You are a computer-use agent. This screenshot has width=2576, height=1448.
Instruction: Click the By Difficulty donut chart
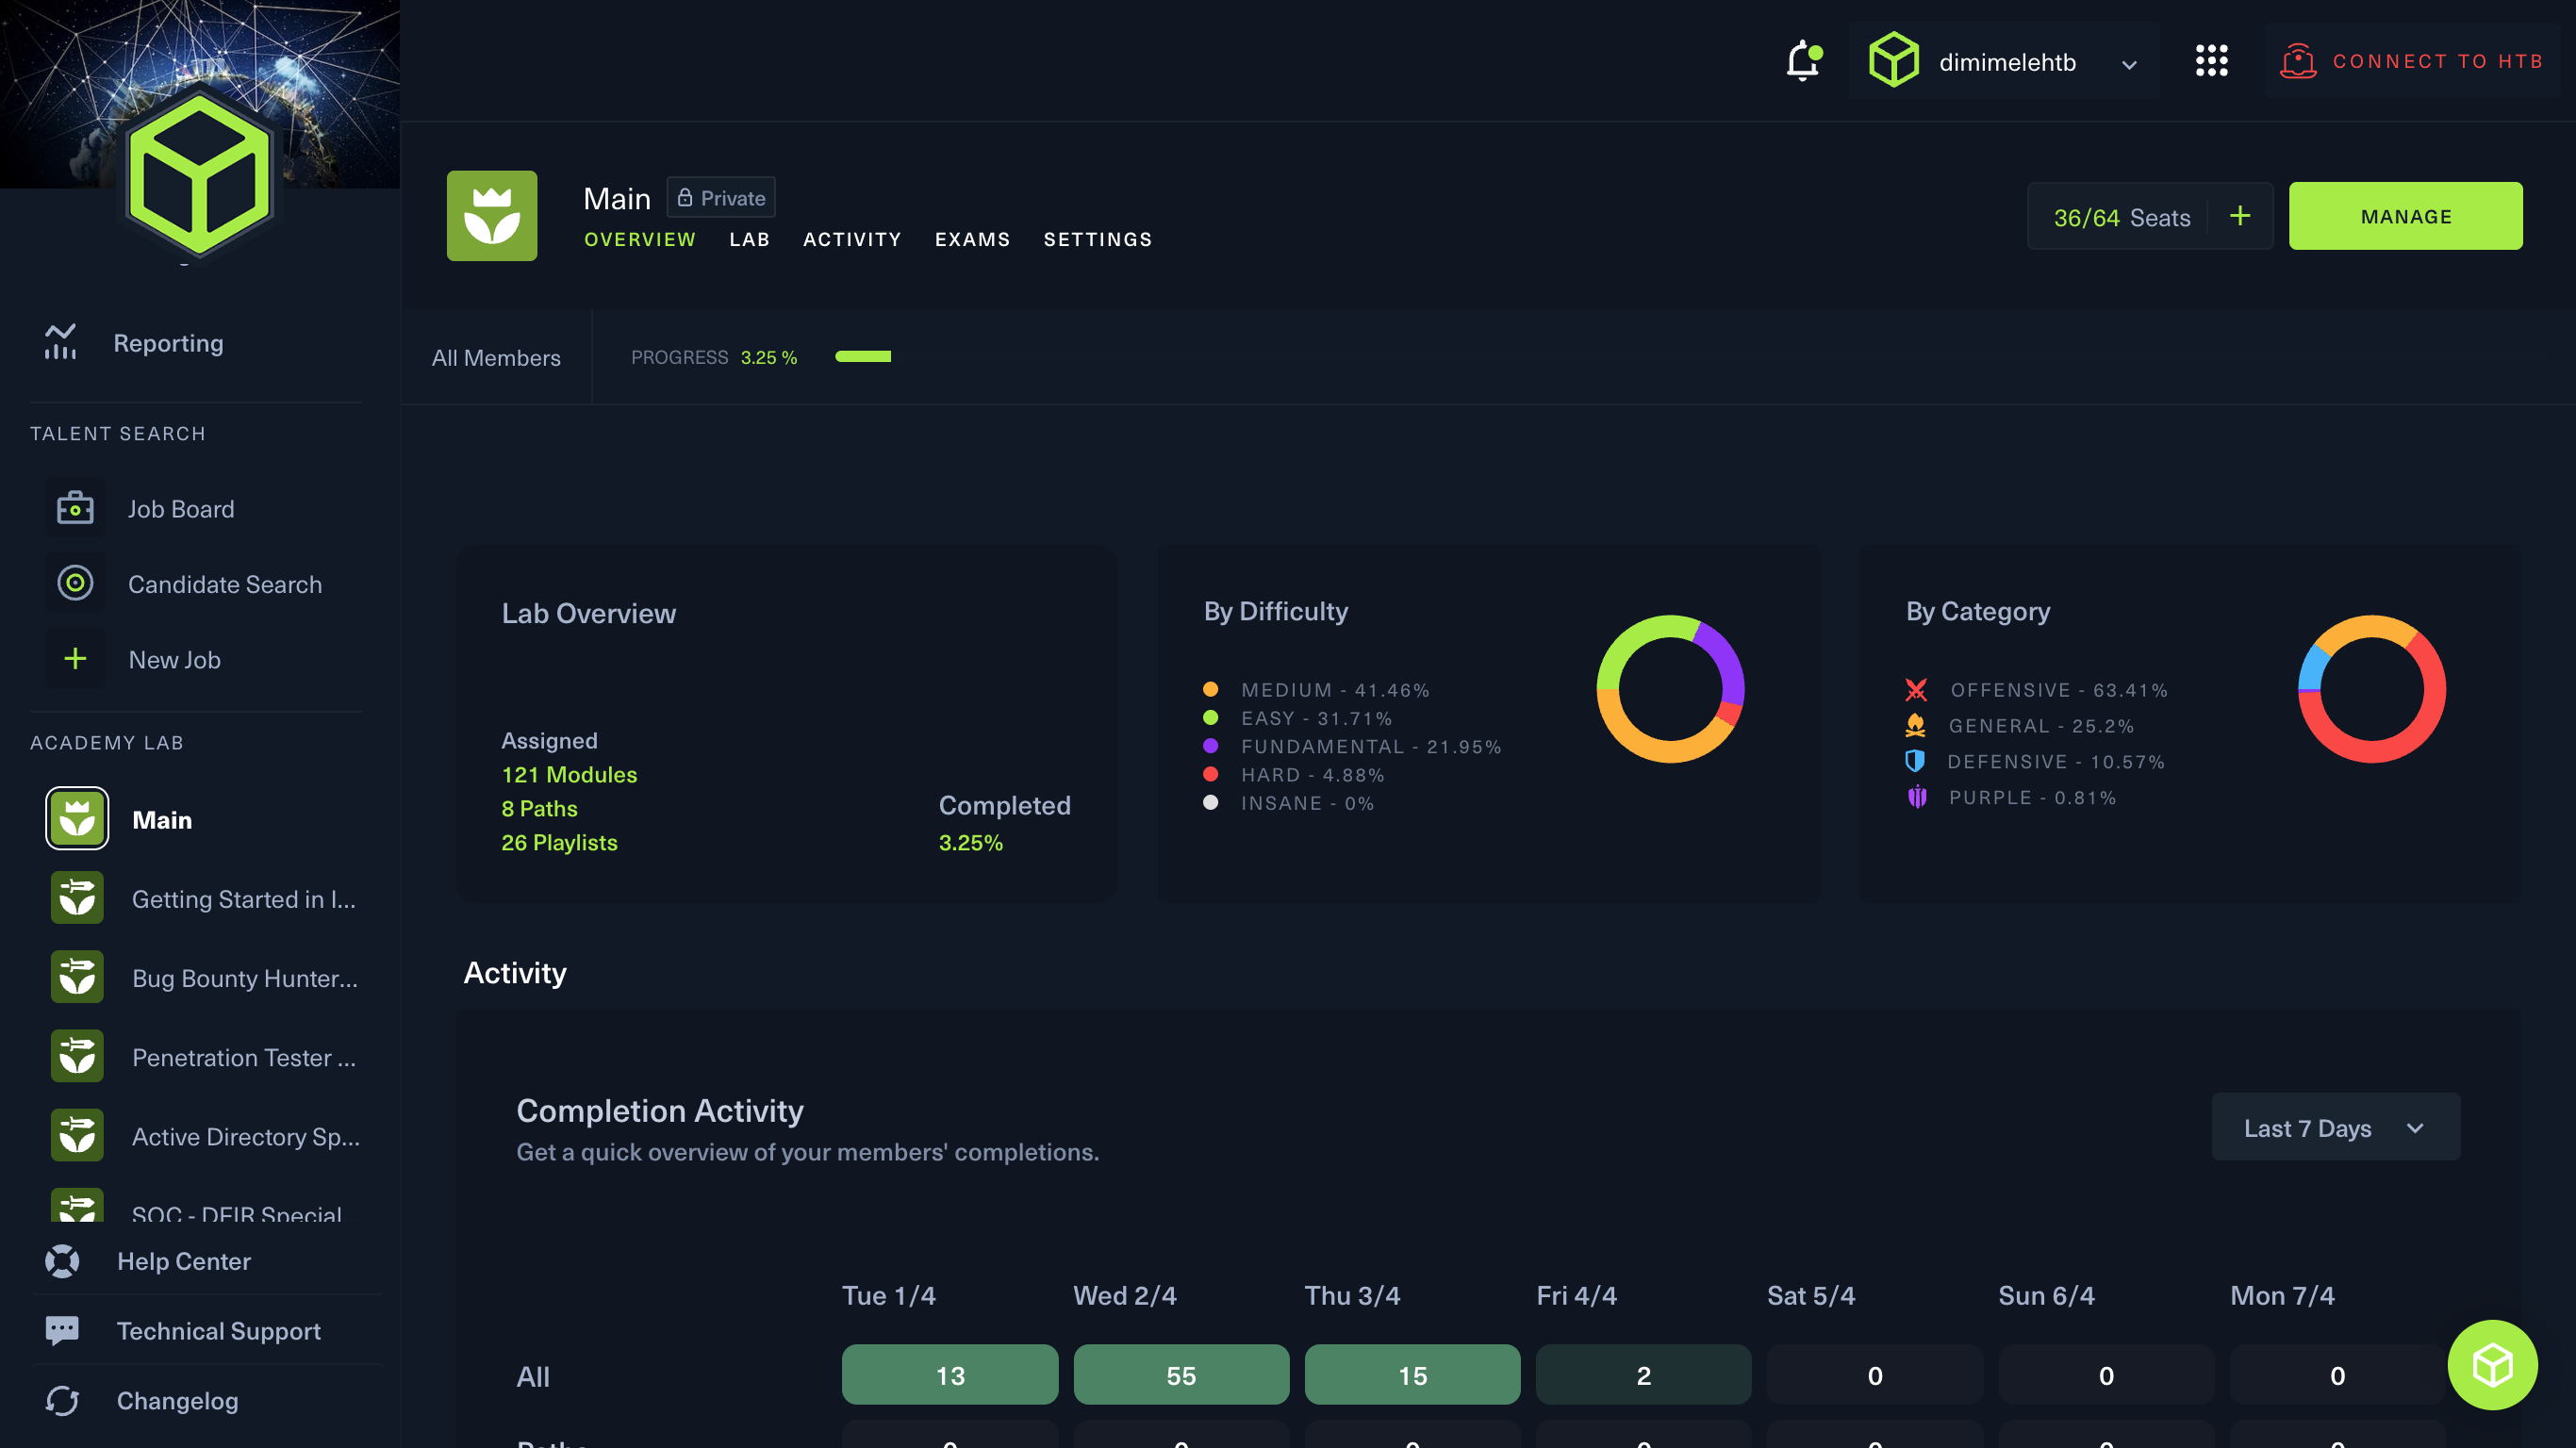point(1670,689)
